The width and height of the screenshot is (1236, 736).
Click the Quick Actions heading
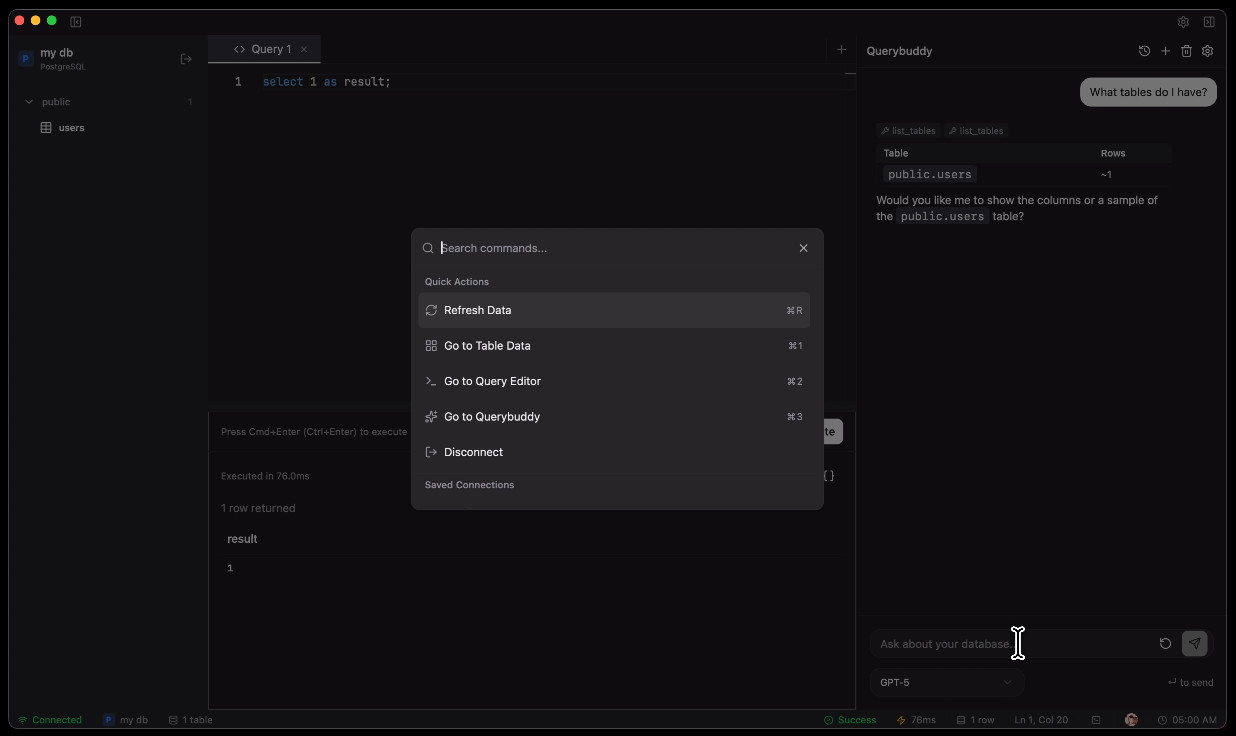coord(457,282)
